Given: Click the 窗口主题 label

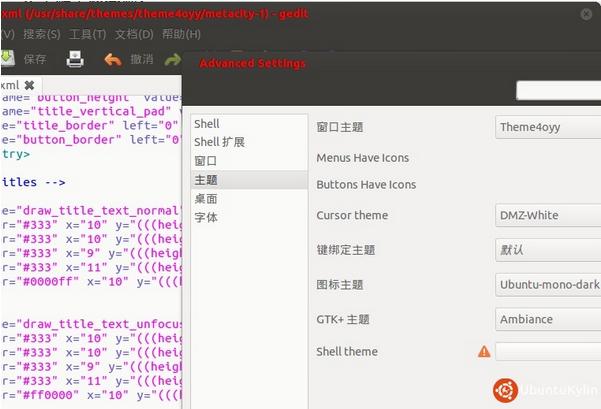Looking at the screenshot, I should click(x=340, y=127).
